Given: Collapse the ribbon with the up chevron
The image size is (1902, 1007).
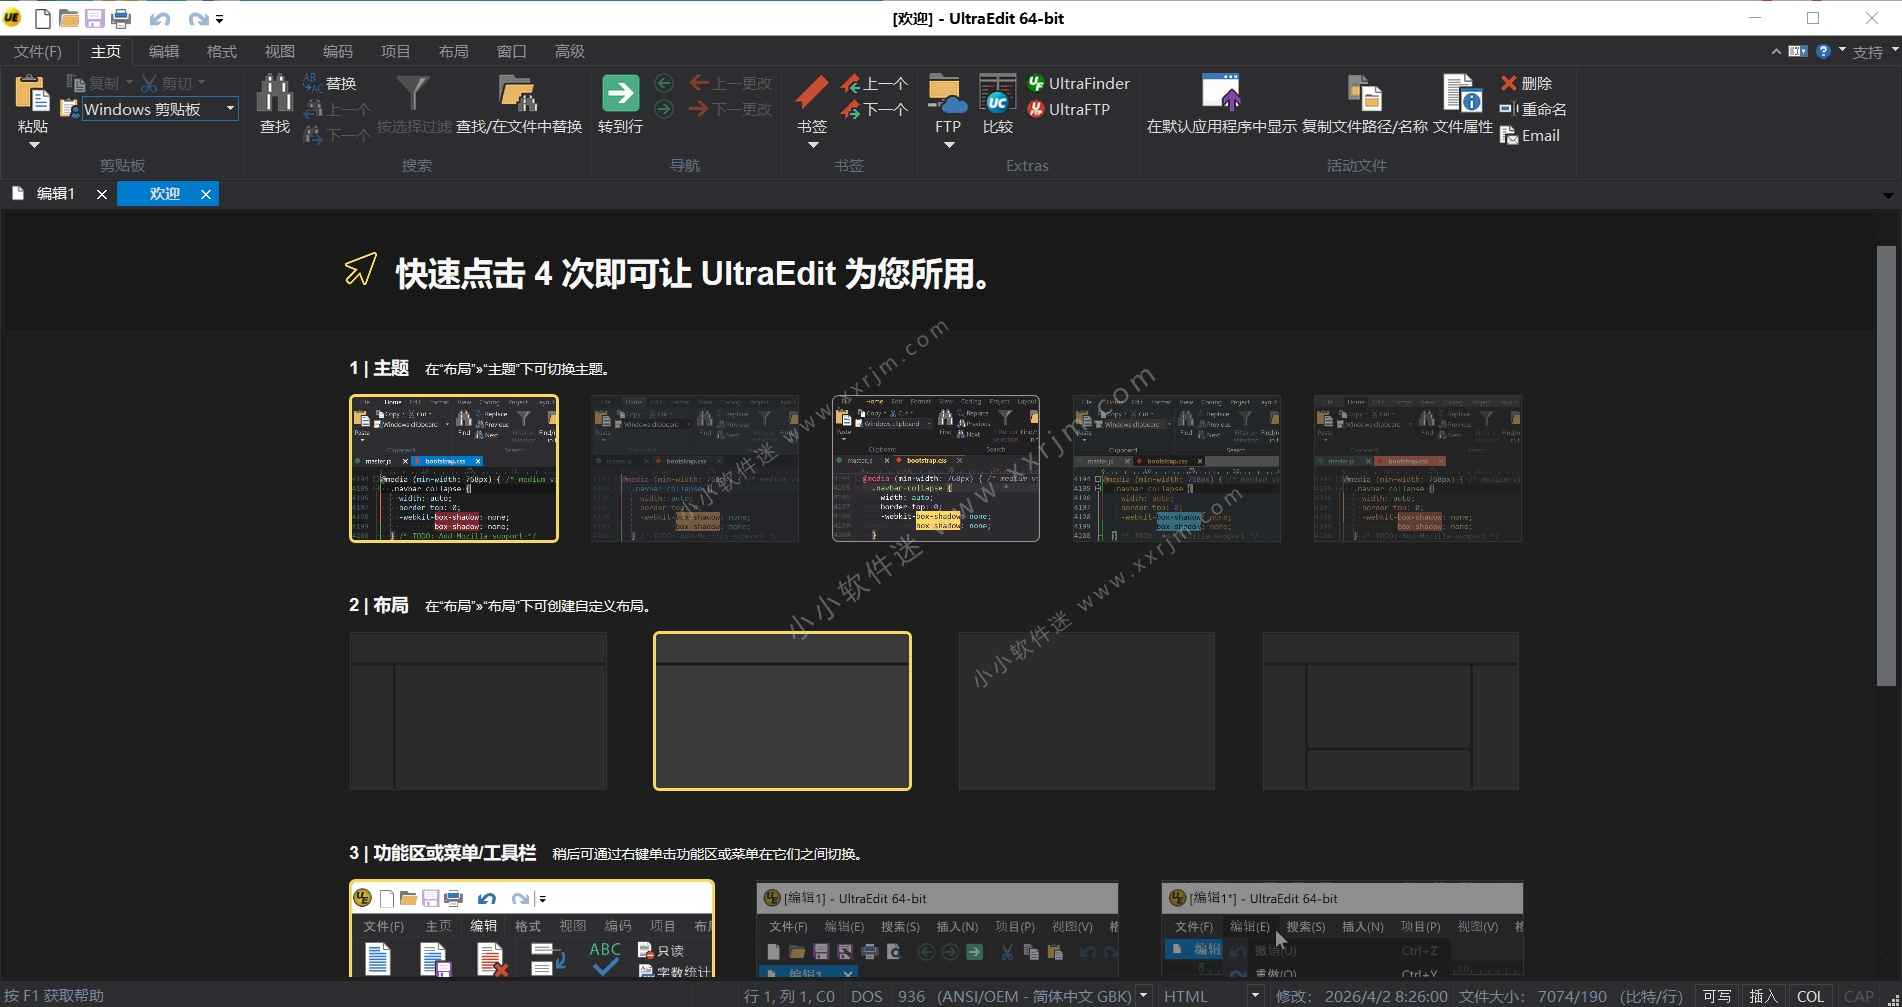Looking at the screenshot, I should (x=1776, y=51).
